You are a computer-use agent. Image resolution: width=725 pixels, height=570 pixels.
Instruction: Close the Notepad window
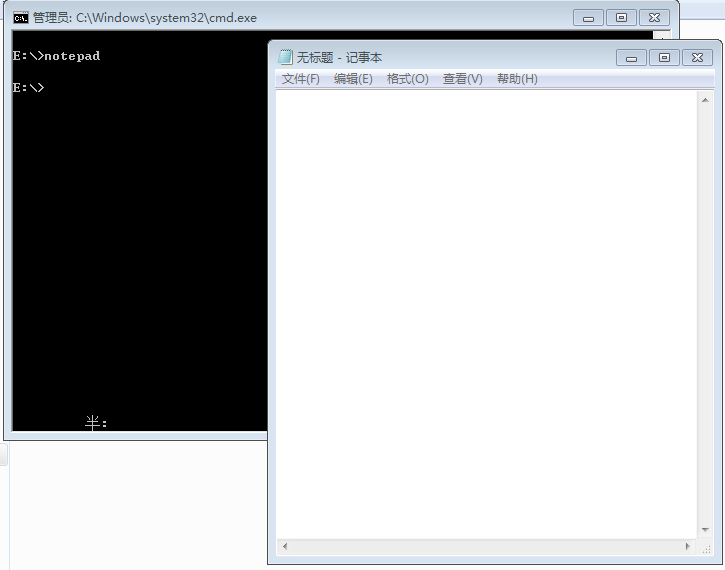pyautogui.click(x=697, y=58)
